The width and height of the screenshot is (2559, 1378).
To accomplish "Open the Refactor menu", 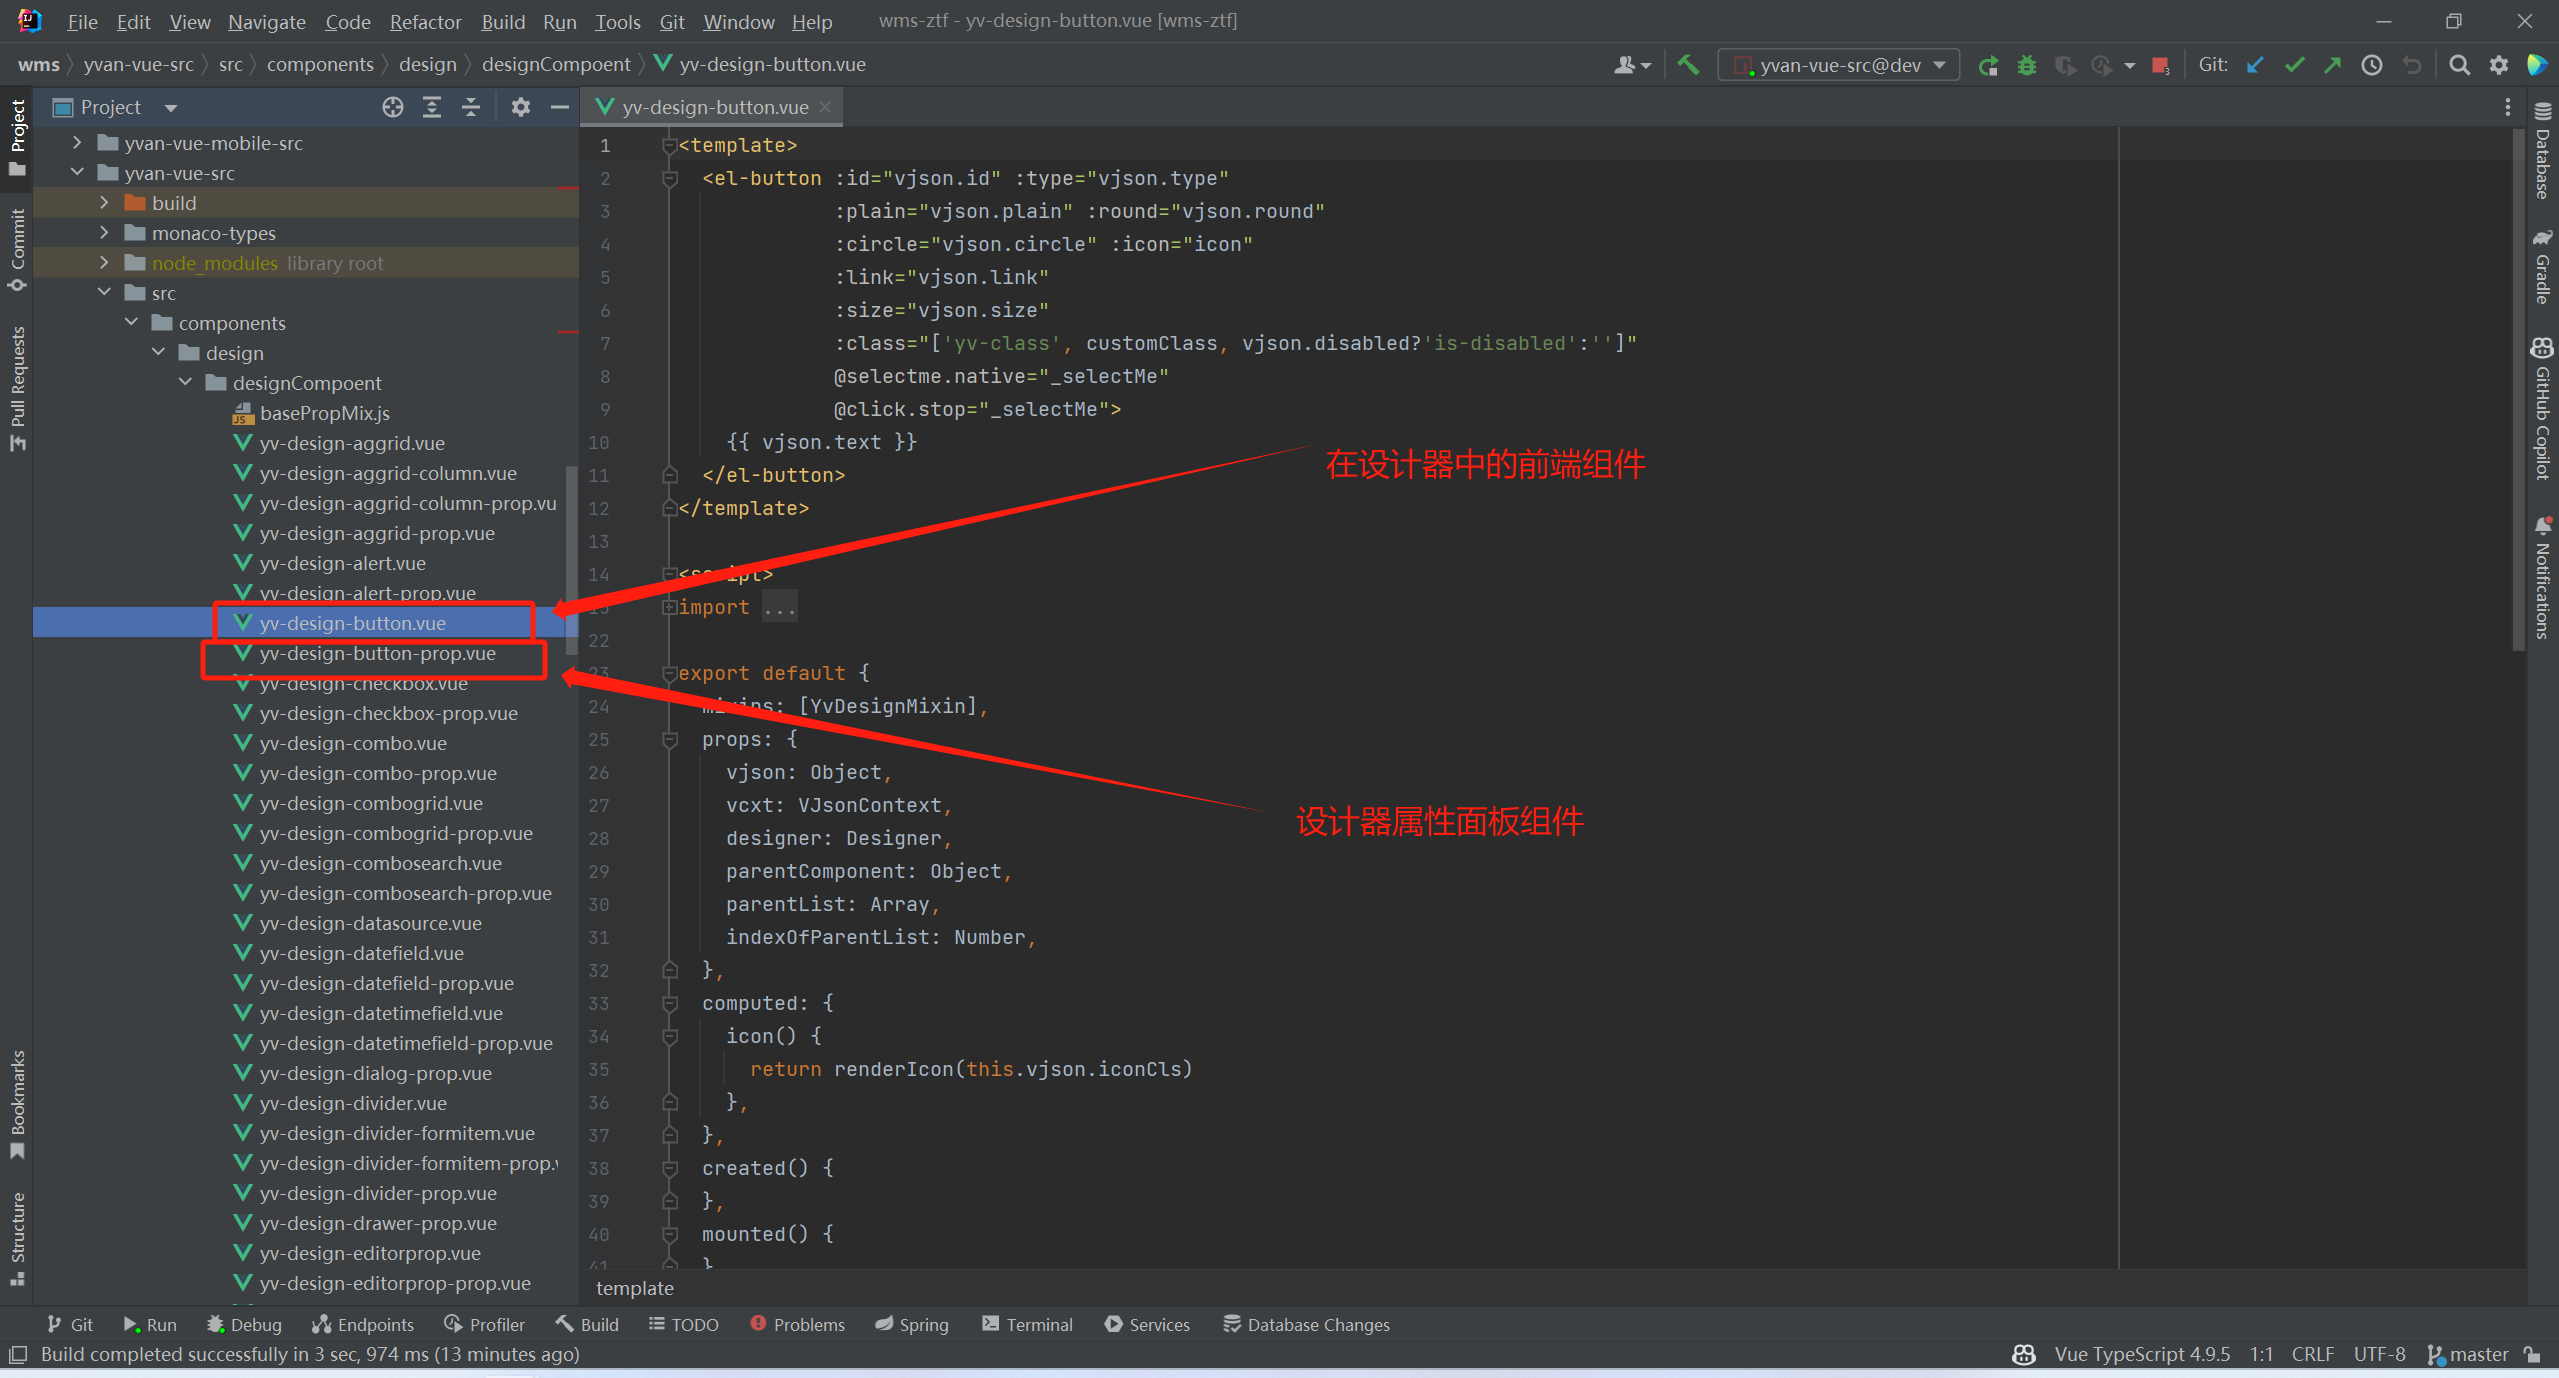I will [425, 22].
